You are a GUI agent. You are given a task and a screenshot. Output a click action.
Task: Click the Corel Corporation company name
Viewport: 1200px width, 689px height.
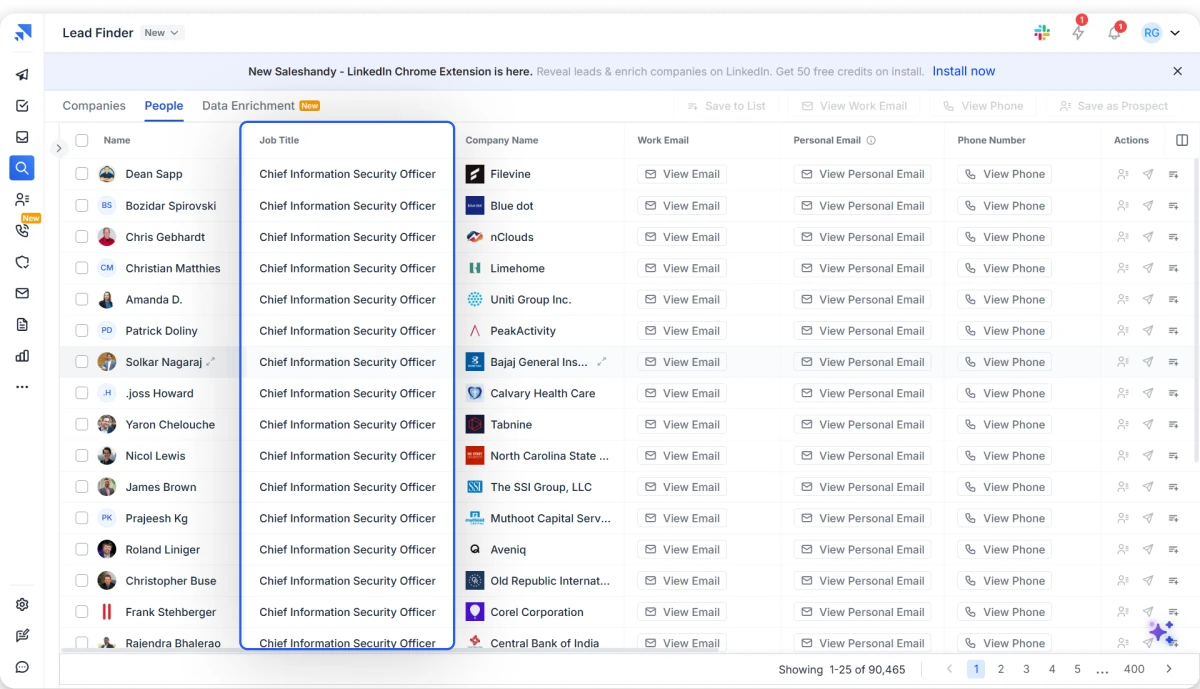(x=537, y=612)
